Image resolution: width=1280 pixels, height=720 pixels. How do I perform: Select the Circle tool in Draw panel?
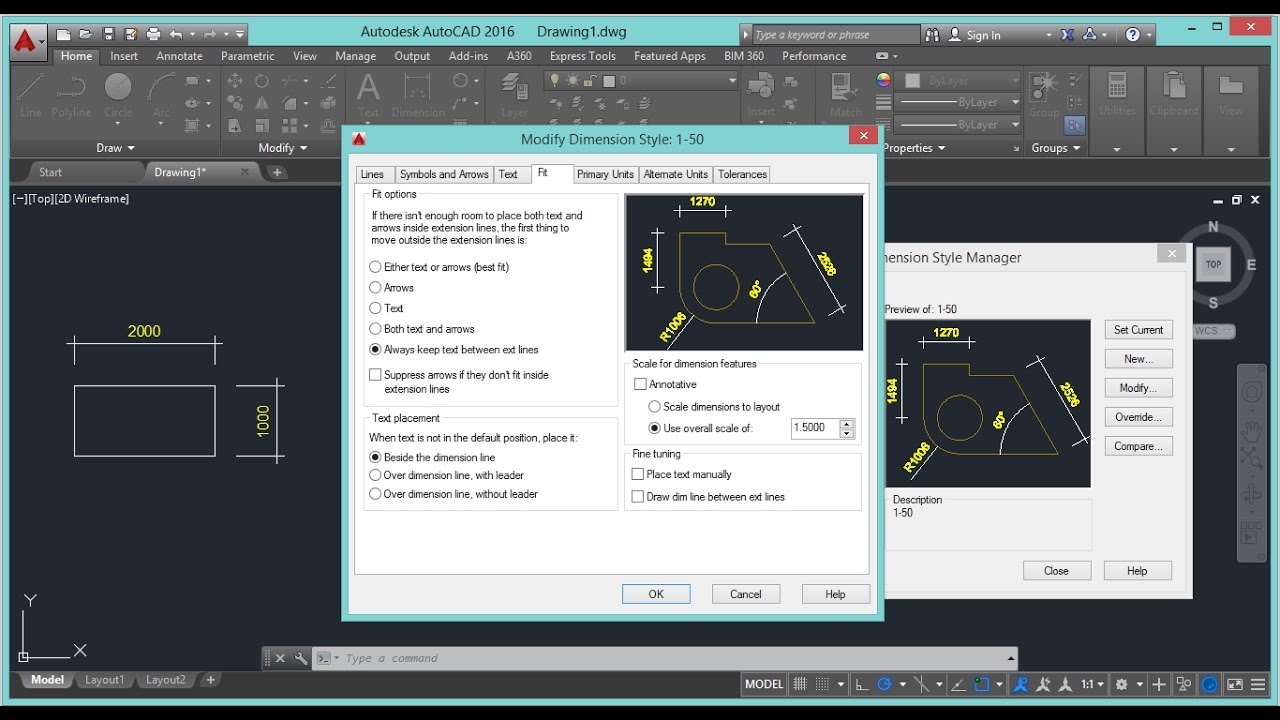tap(118, 96)
